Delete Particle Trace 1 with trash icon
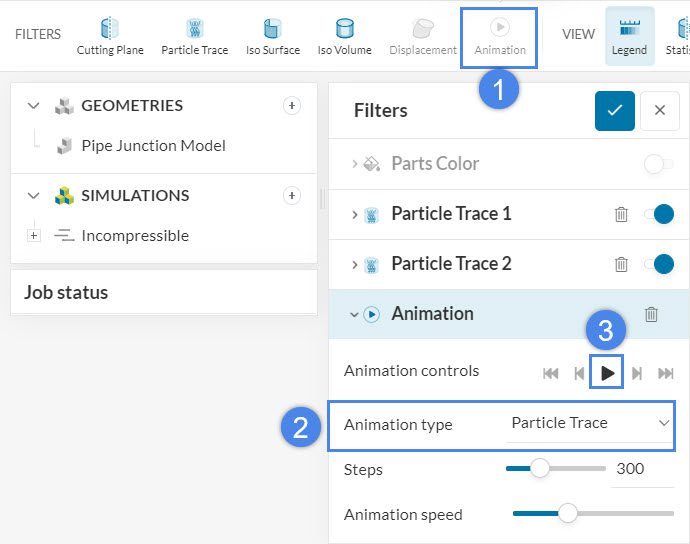The image size is (690, 544). tap(621, 214)
